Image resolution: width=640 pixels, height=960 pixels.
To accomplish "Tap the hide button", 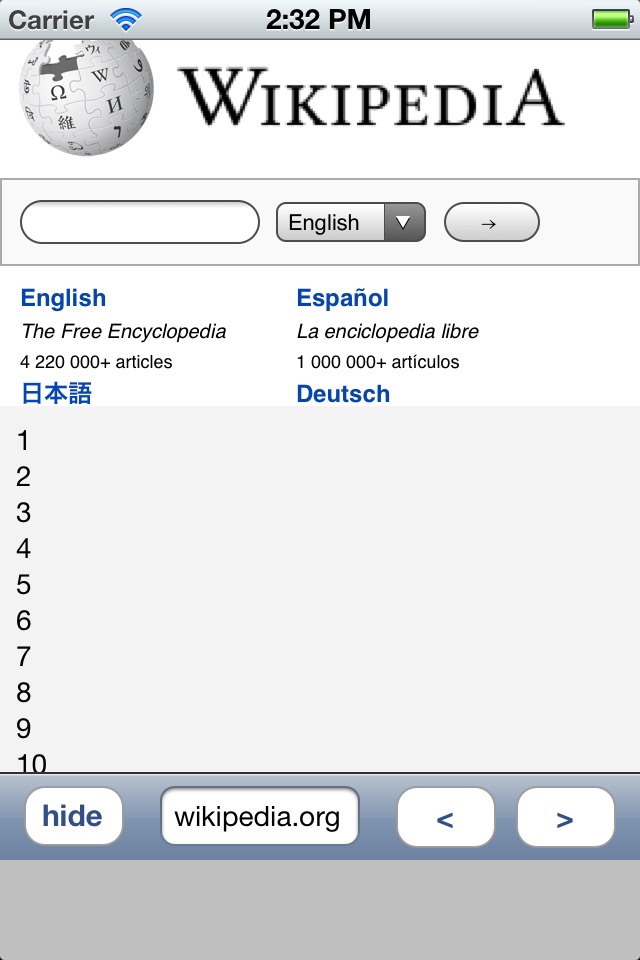I will pos(73,816).
